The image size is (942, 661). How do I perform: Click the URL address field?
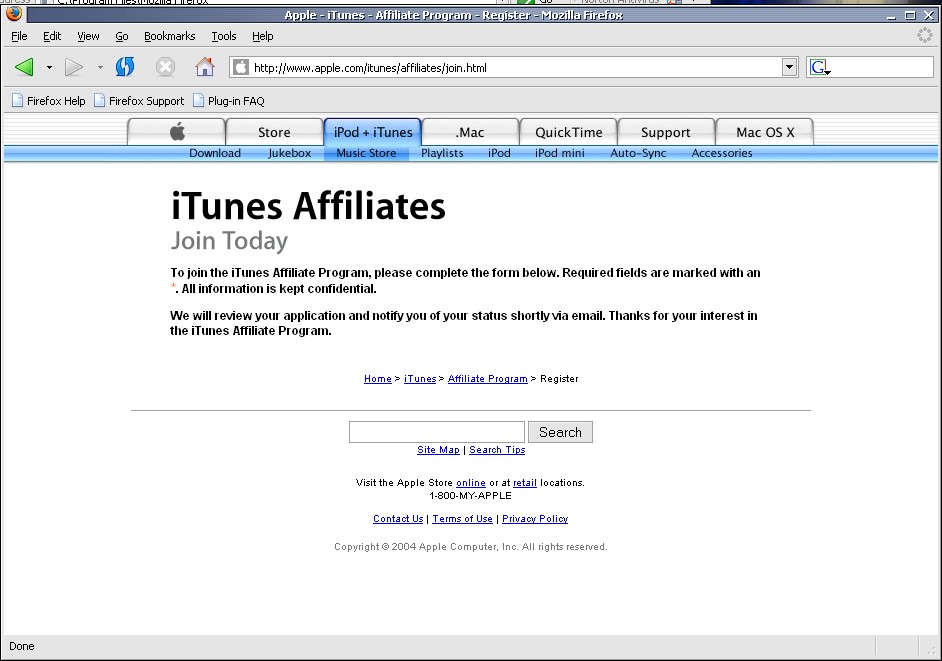pos(515,67)
